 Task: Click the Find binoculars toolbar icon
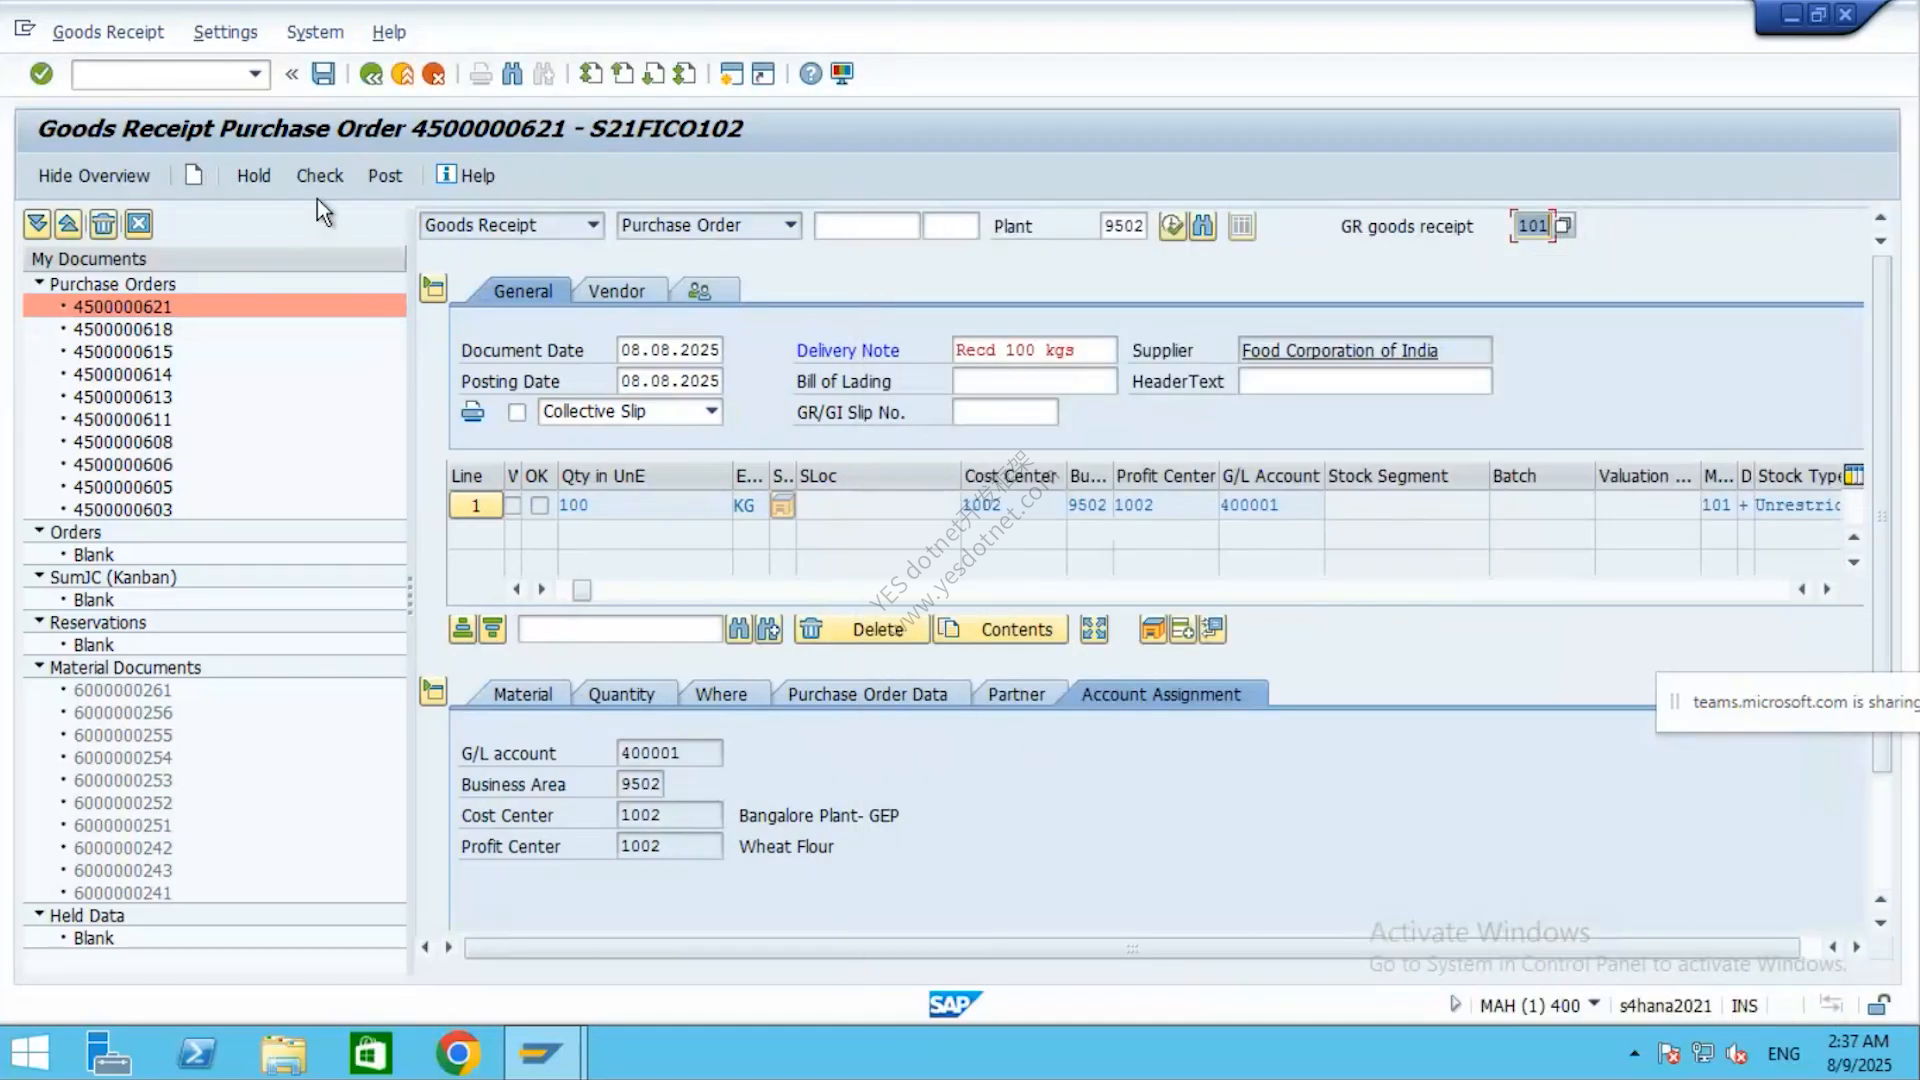pos(512,74)
